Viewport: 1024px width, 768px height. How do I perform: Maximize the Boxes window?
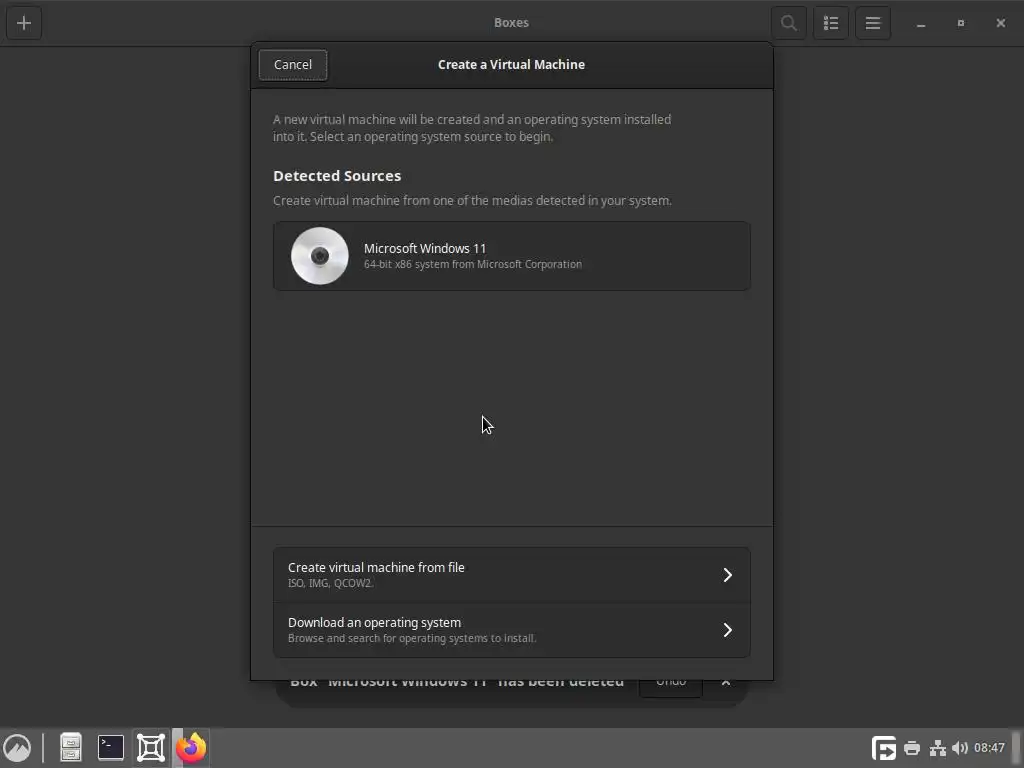pos(961,23)
